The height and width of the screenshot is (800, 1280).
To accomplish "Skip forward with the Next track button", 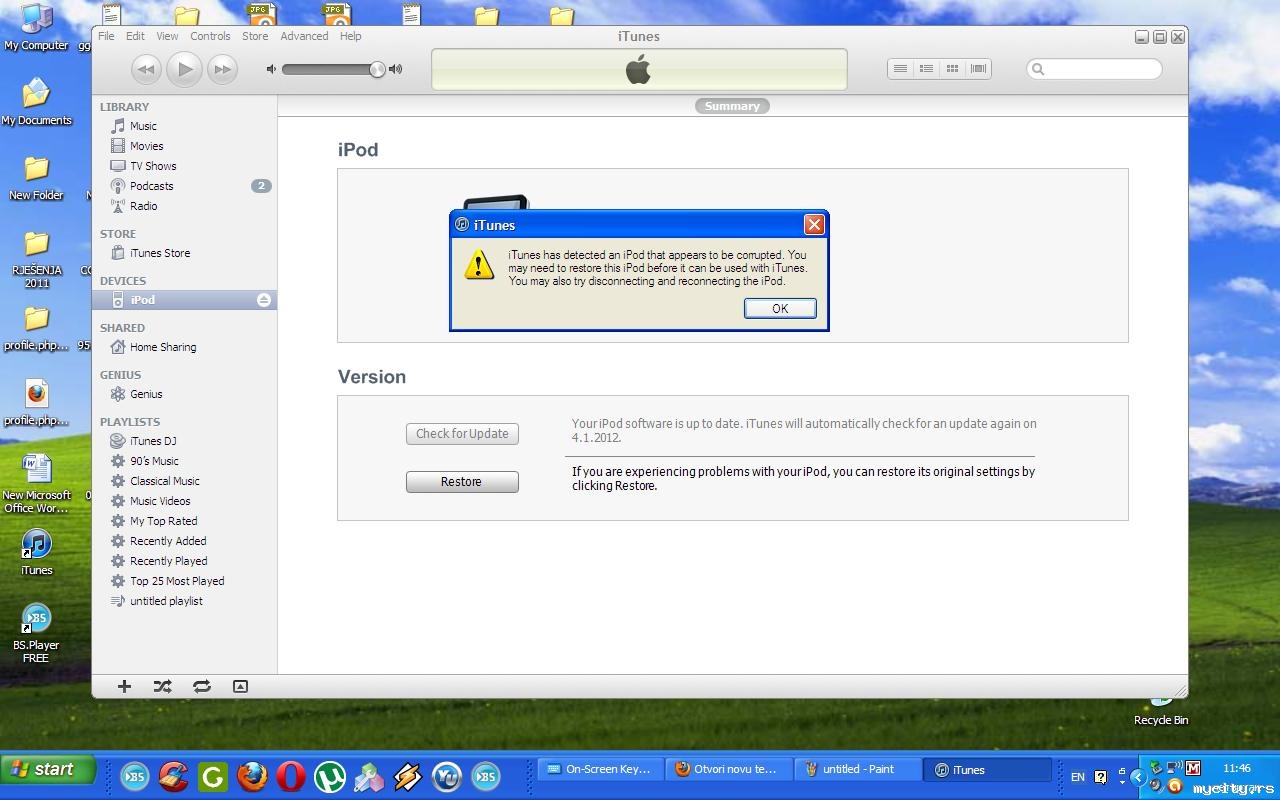I will click(x=222, y=69).
